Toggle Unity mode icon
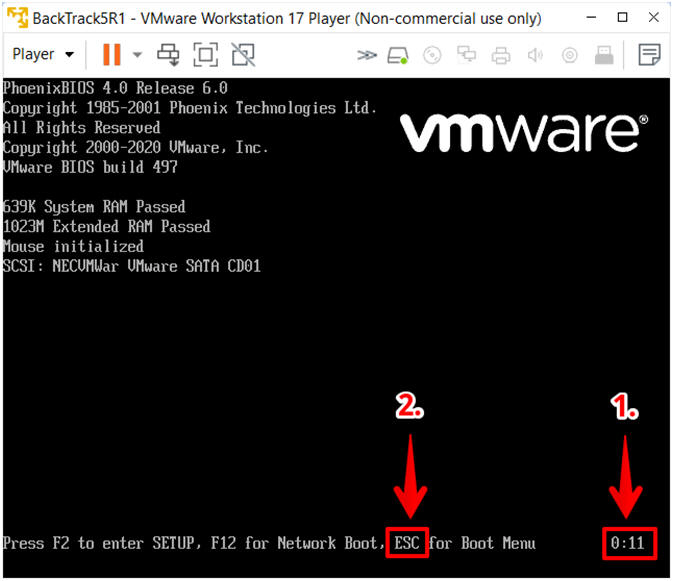Viewport: 673px width, 581px height. (x=243, y=55)
